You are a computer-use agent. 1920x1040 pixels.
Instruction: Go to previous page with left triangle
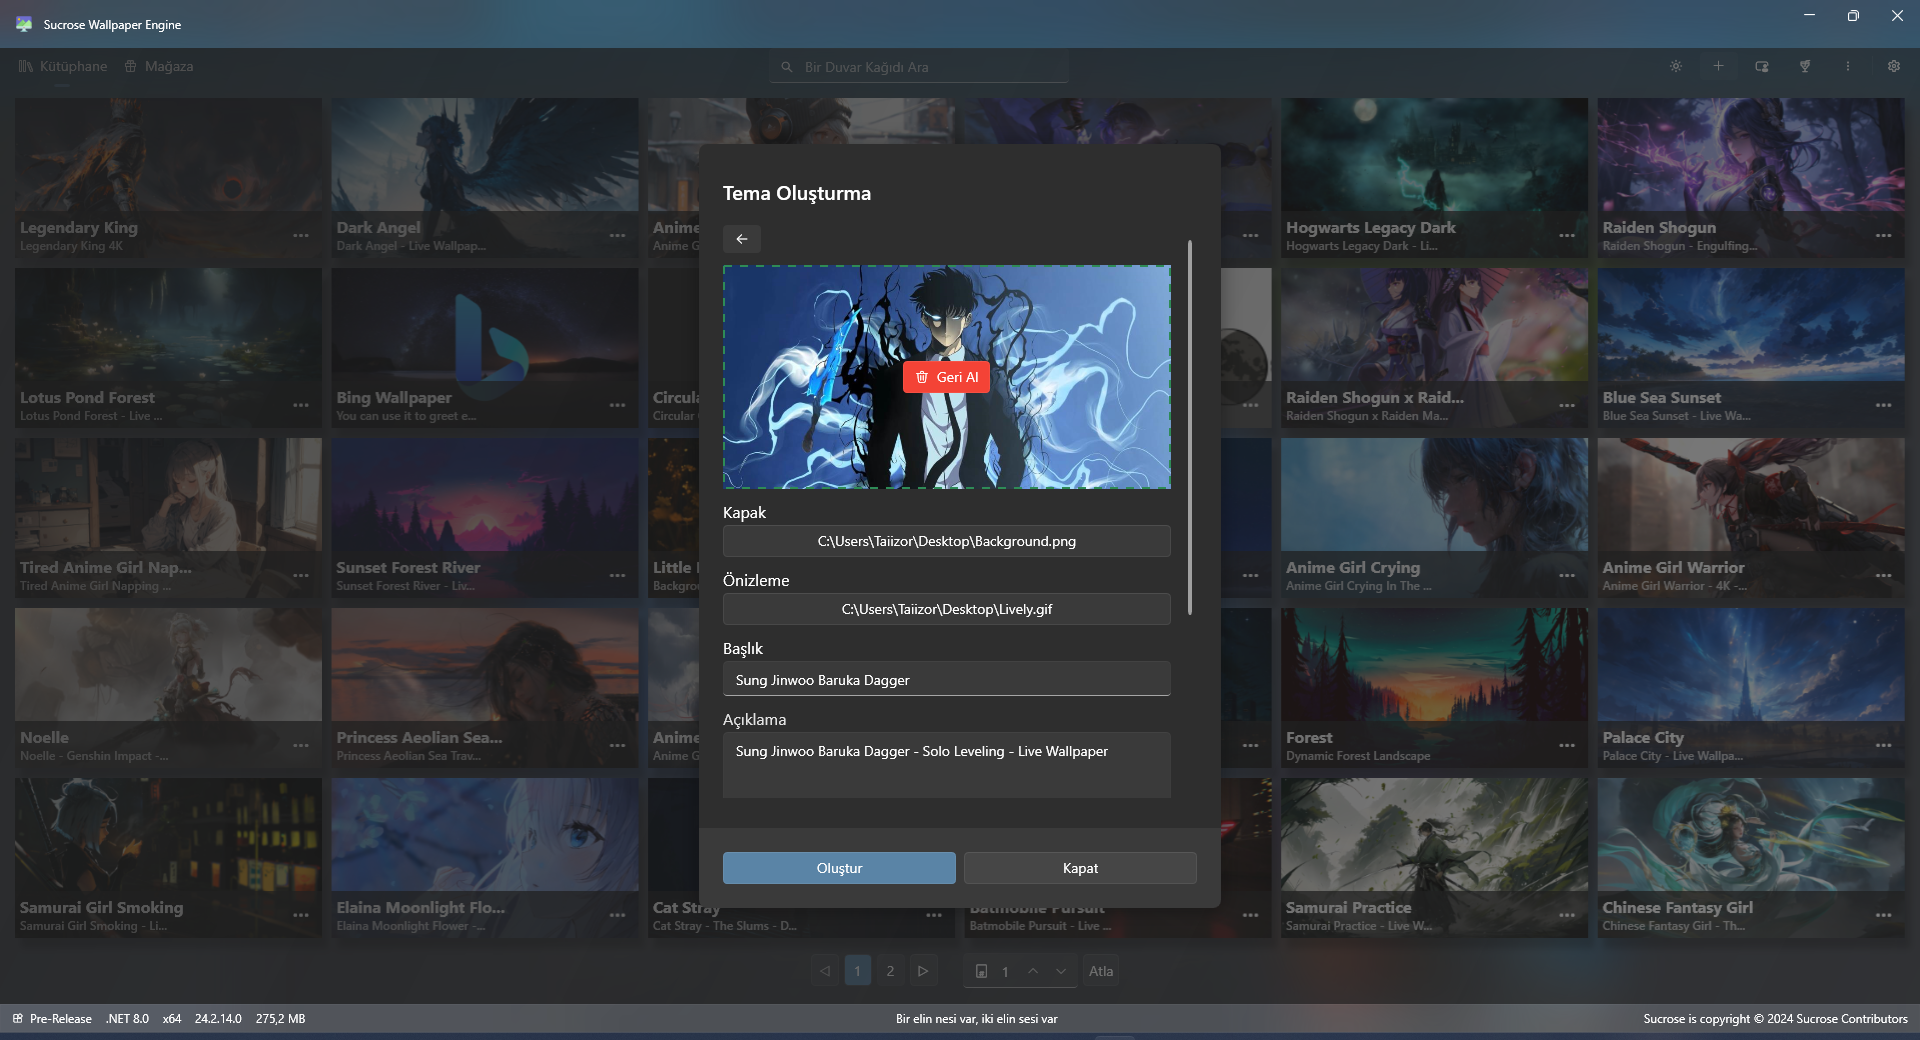coord(825,971)
